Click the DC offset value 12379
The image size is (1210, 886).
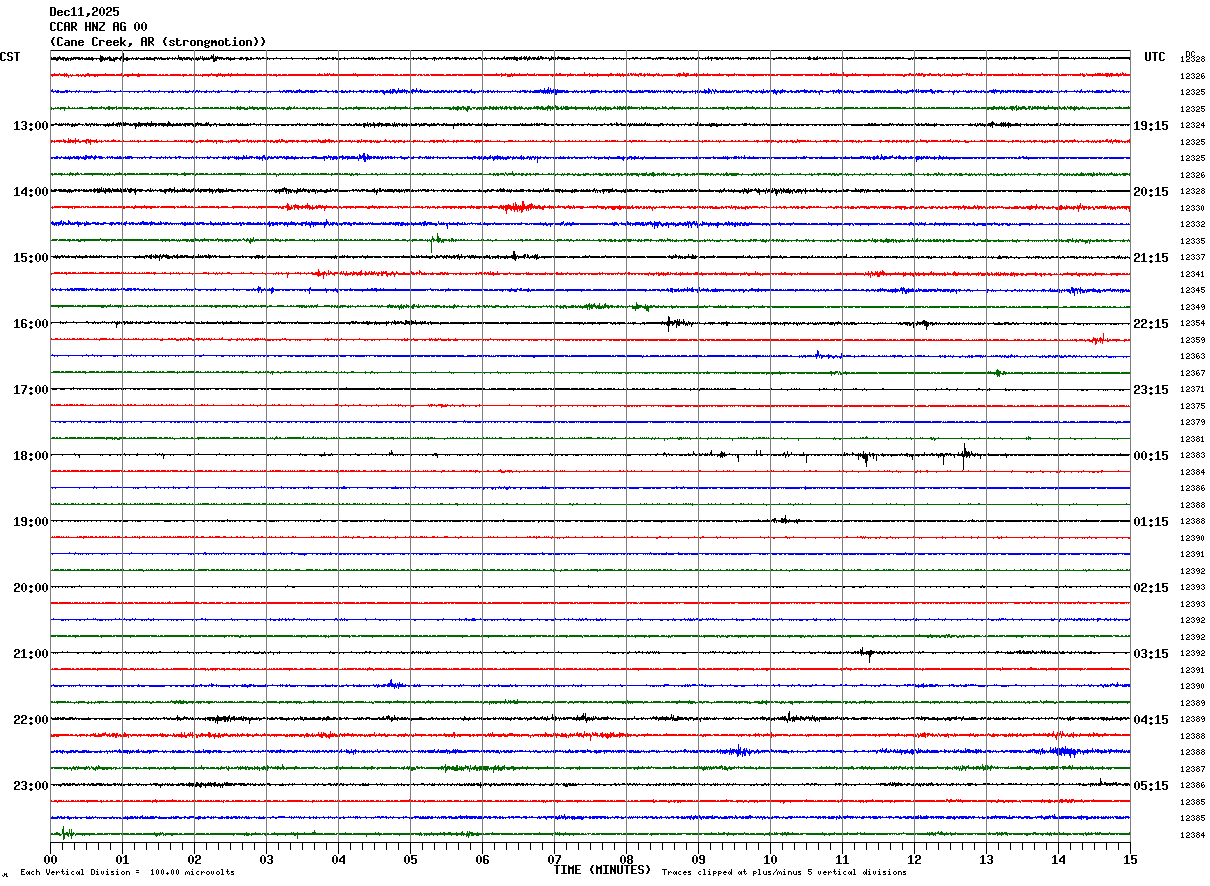[x=1192, y=423]
